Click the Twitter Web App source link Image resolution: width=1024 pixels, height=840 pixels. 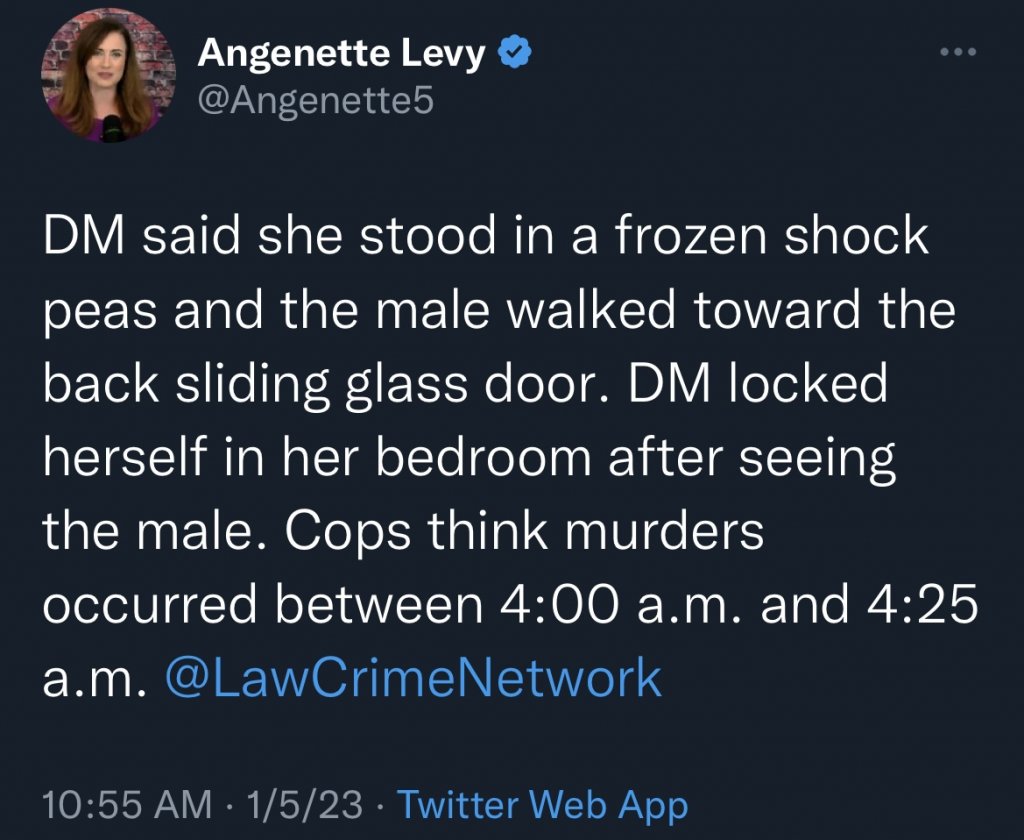pyautogui.click(x=543, y=804)
